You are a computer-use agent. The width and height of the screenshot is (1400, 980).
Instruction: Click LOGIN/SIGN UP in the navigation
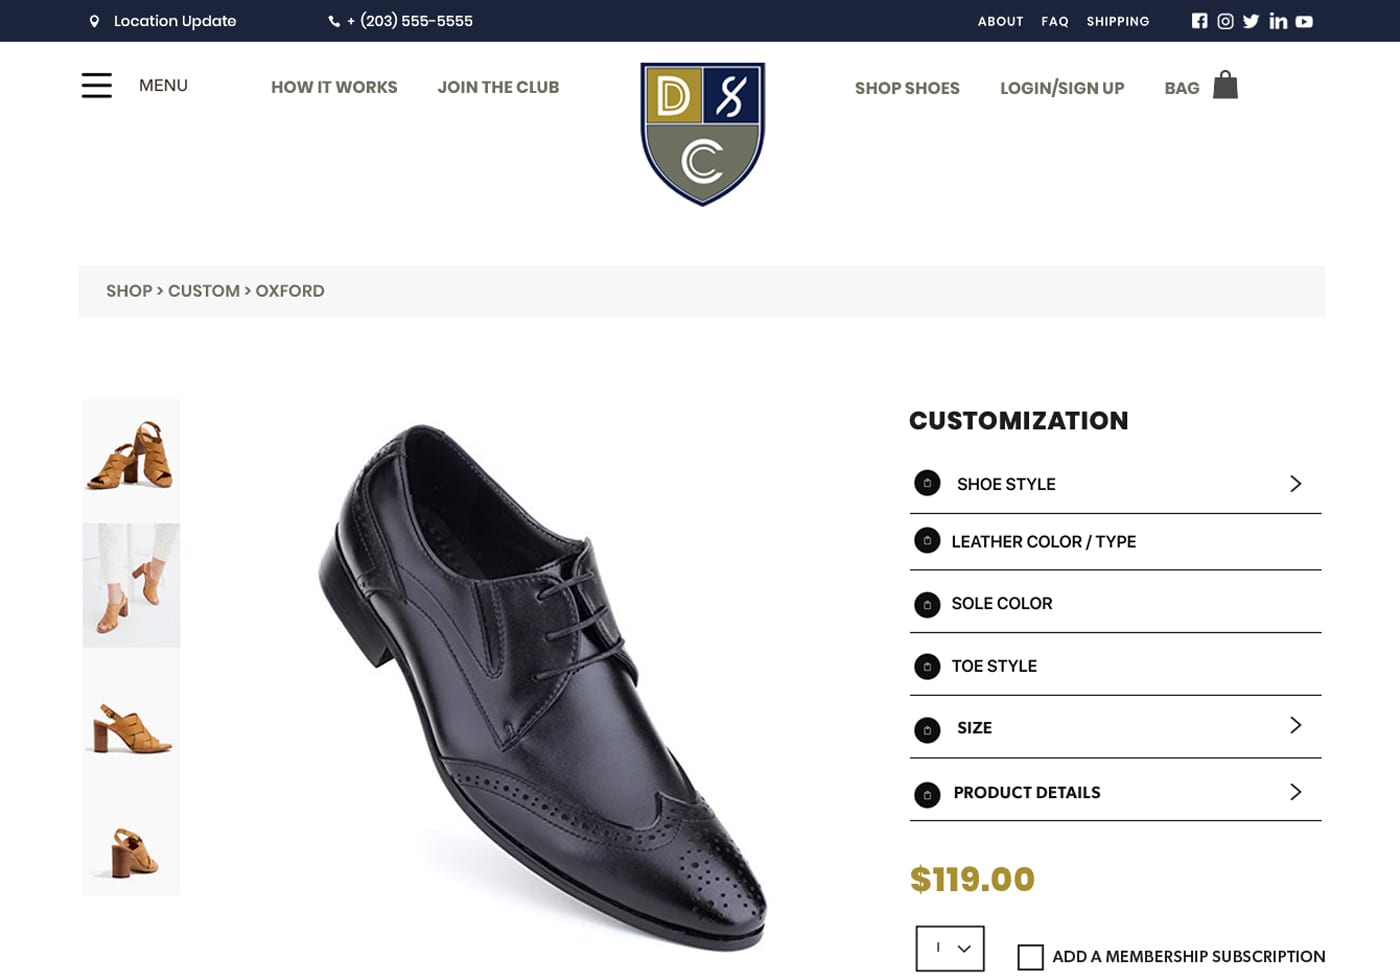(x=1062, y=88)
